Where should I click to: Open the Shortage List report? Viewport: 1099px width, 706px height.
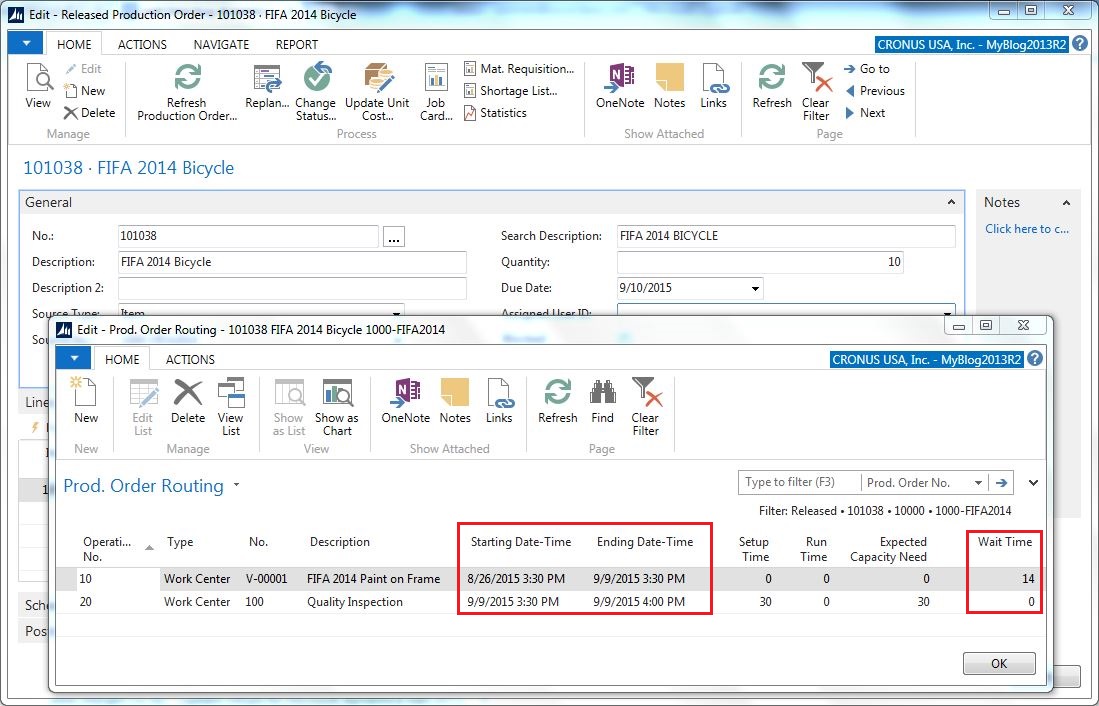[x=511, y=90]
